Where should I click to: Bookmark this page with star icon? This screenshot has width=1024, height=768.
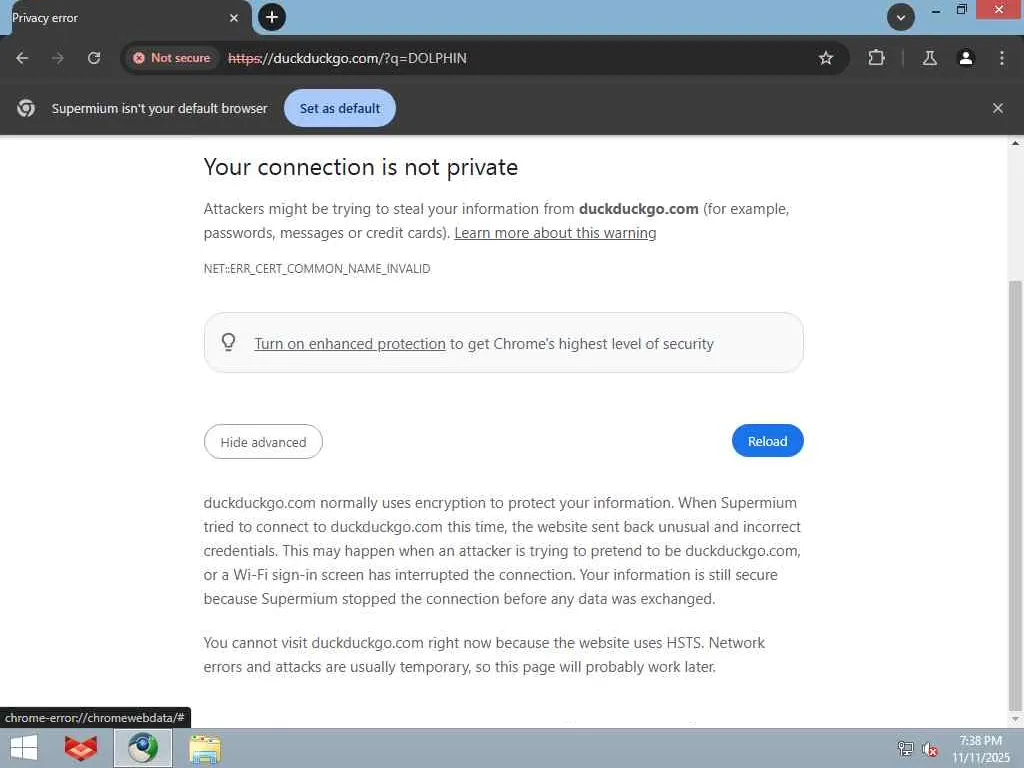(x=826, y=58)
